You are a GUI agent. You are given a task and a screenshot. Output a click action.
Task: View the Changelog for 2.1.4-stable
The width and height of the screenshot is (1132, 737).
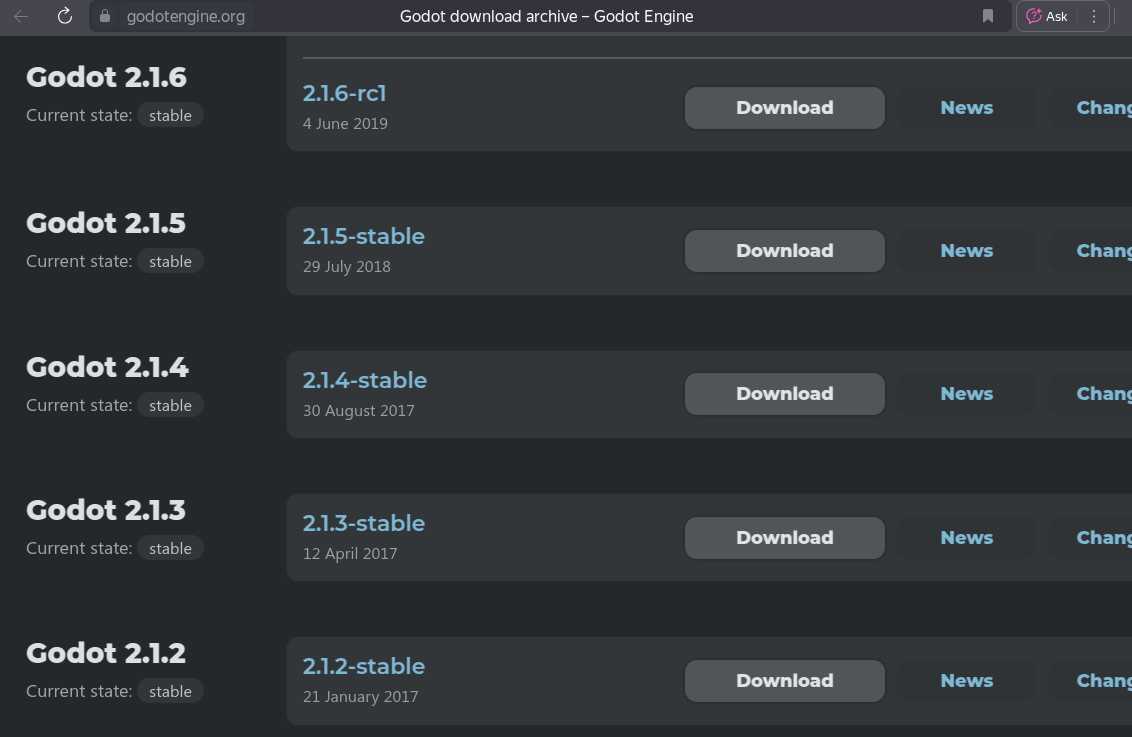pyautogui.click(x=1103, y=394)
